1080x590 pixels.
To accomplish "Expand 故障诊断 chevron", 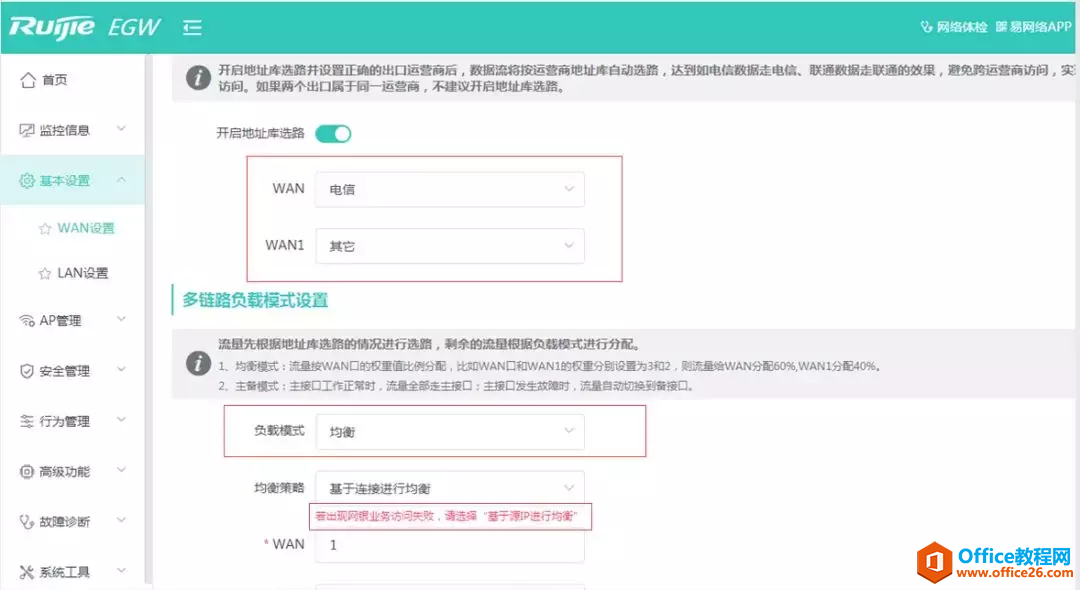I will [121, 520].
